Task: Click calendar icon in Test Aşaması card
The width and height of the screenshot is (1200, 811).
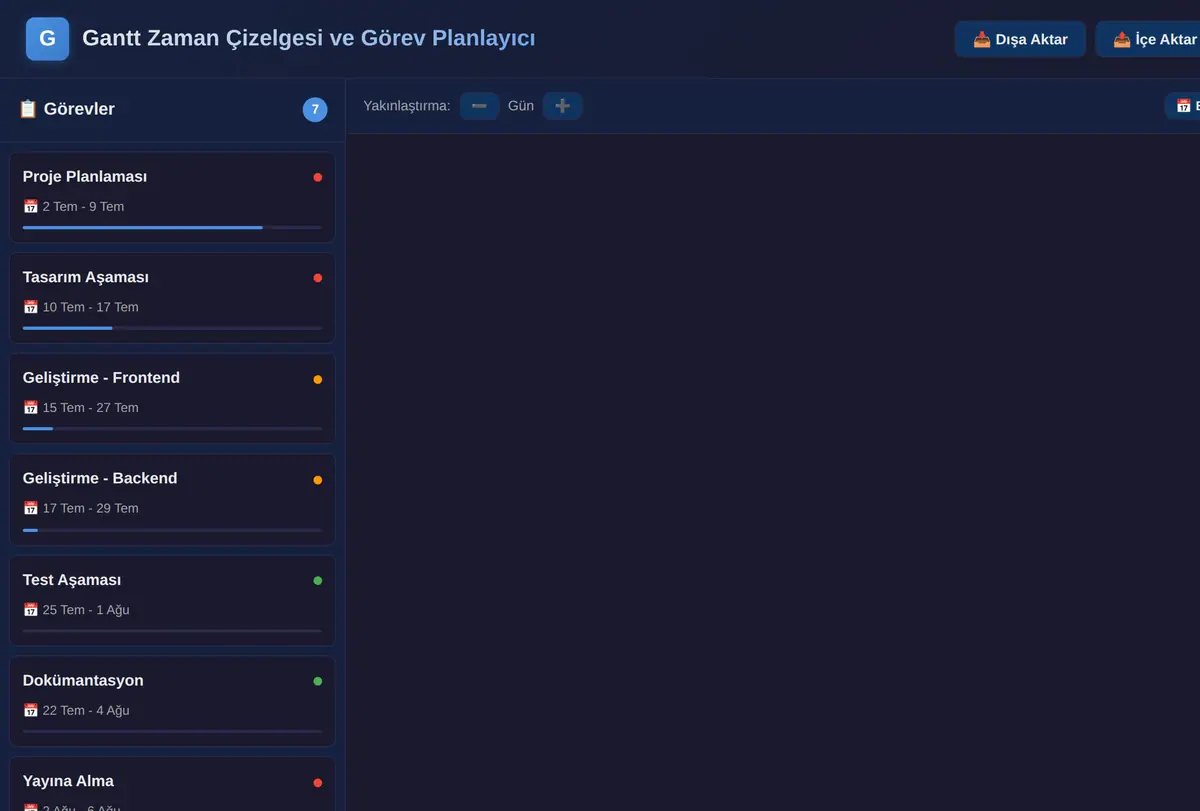Action: (30, 610)
